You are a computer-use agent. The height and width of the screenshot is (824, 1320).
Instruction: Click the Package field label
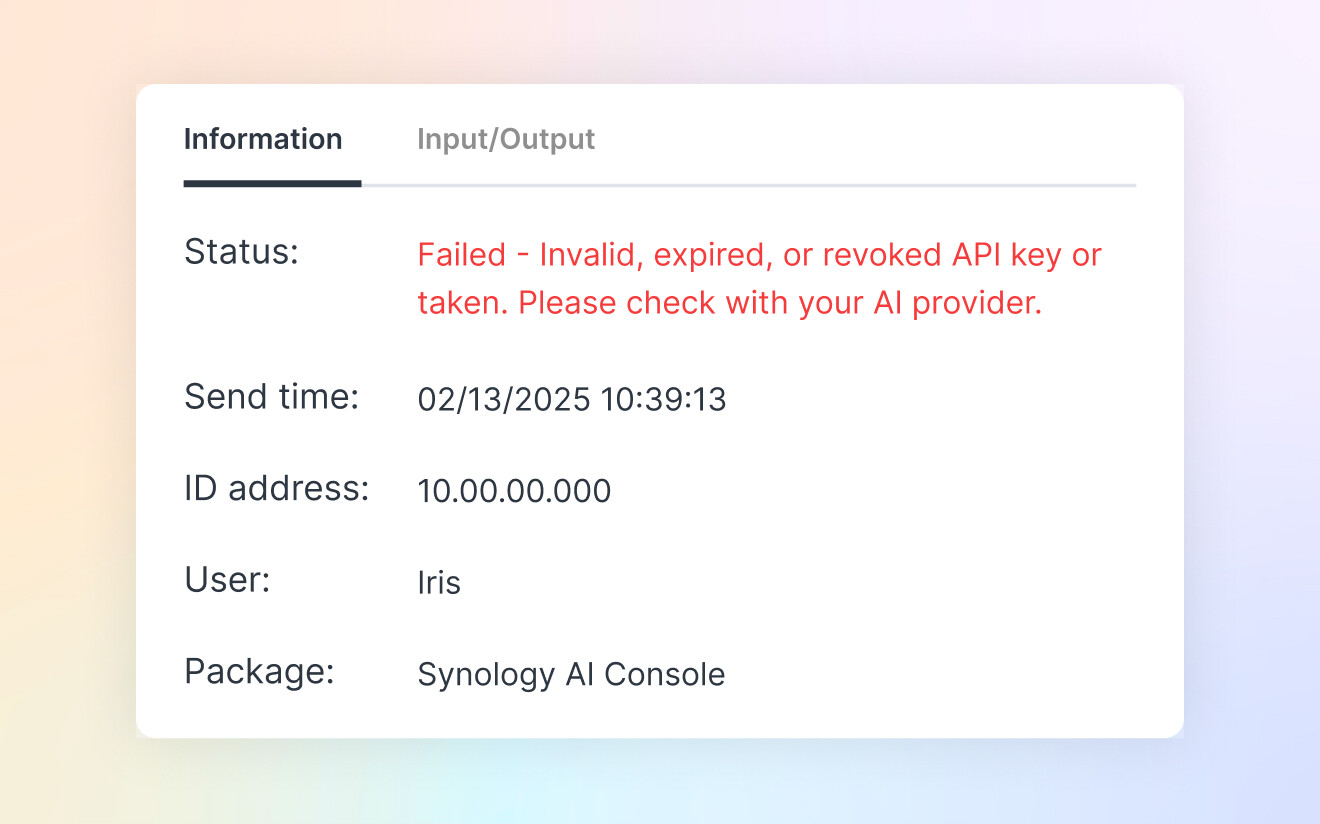tap(258, 671)
